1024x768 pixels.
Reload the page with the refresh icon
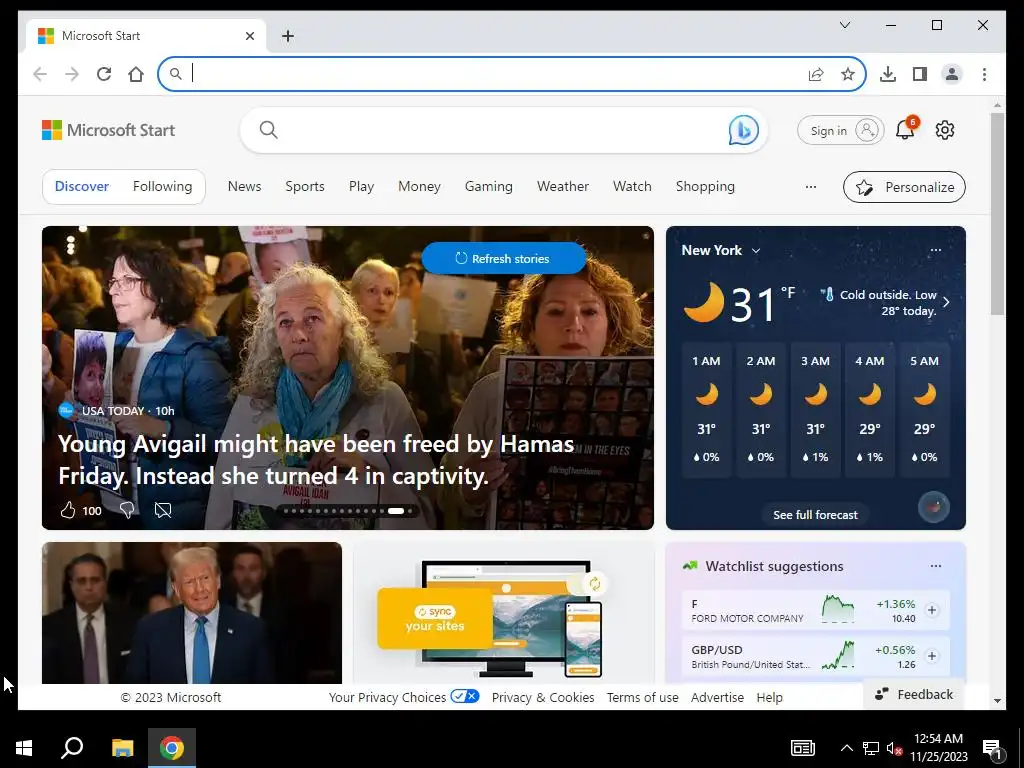click(104, 74)
